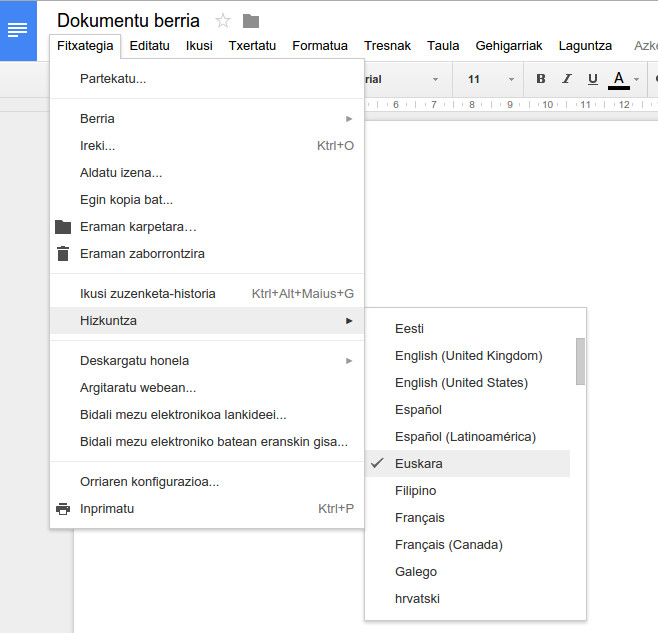Click the Google Docs home icon
This screenshot has height=633, width=658.
coord(18,30)
